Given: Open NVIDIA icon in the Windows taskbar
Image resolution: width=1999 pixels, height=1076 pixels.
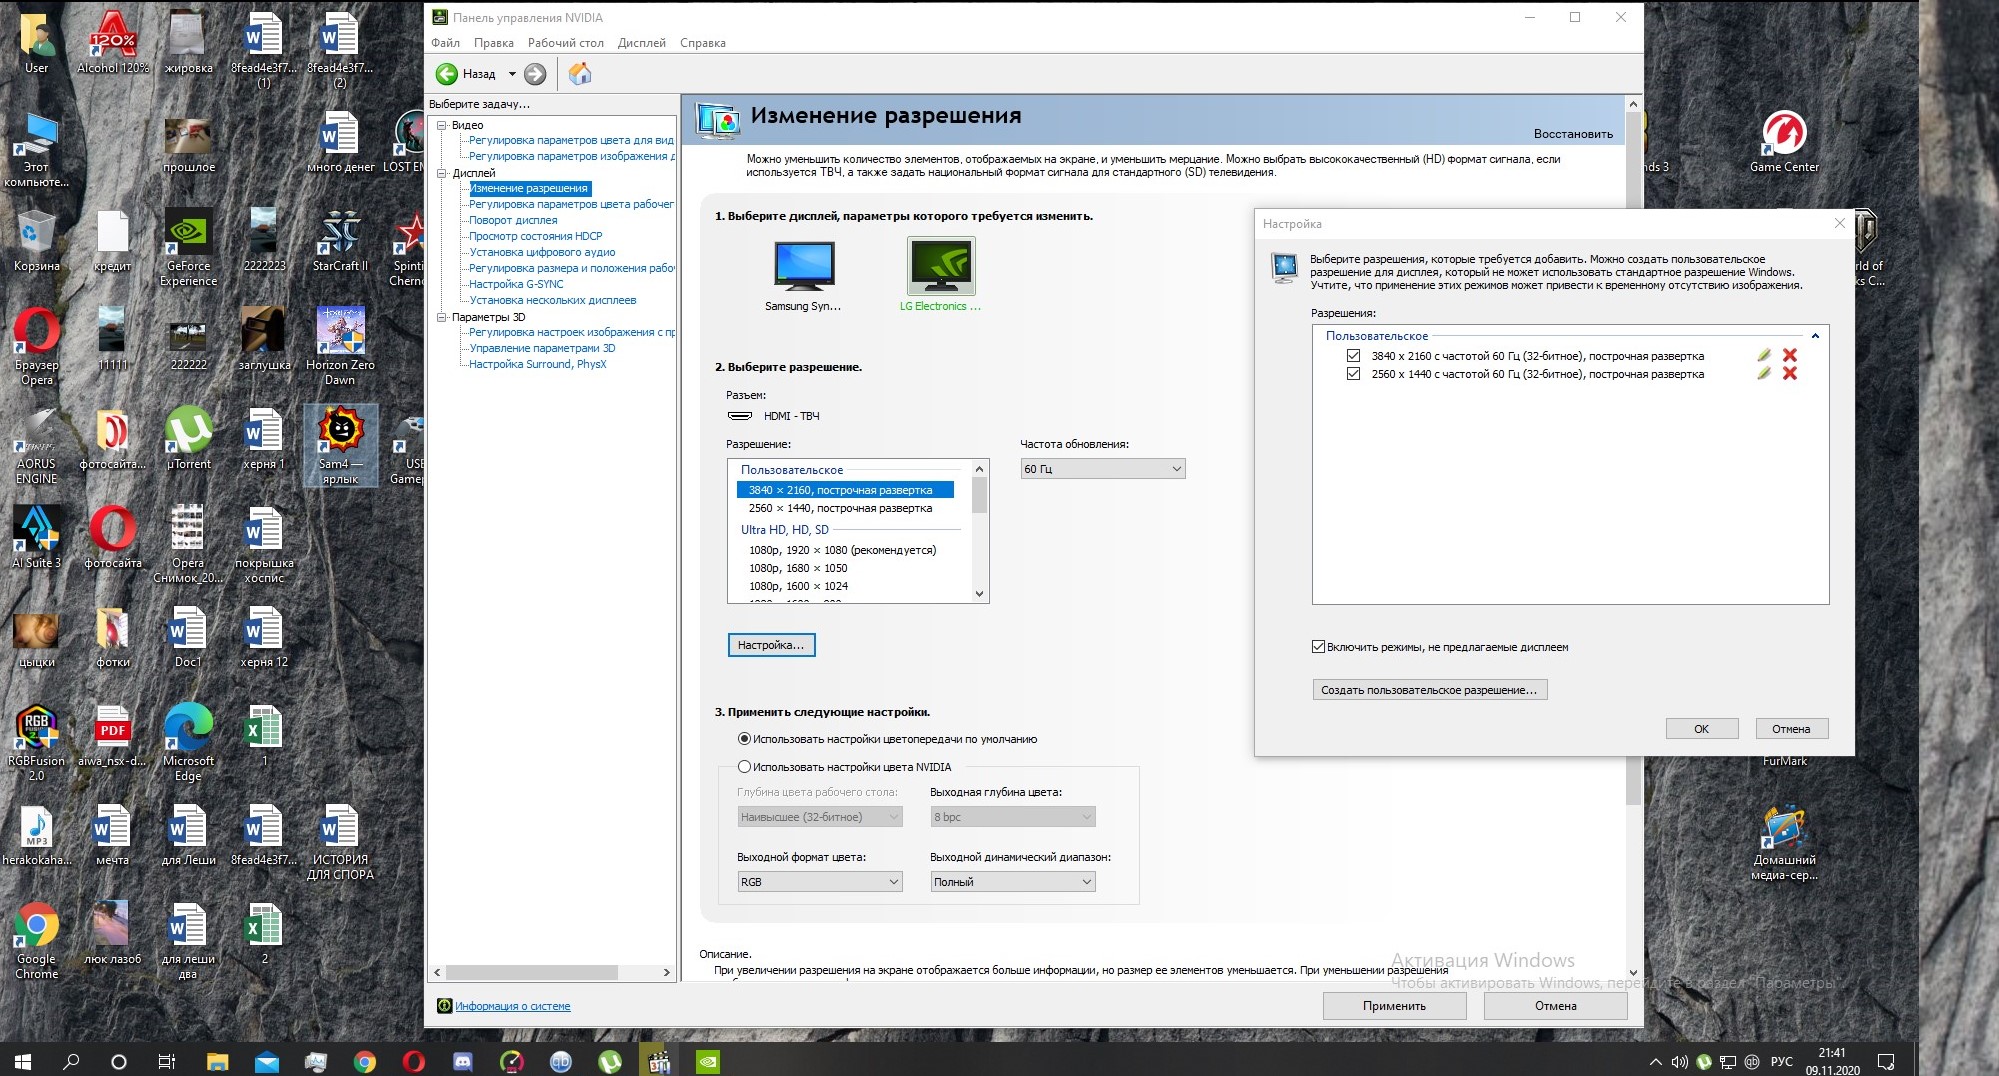Looking at the screenshot, I should pos(707,1062).
